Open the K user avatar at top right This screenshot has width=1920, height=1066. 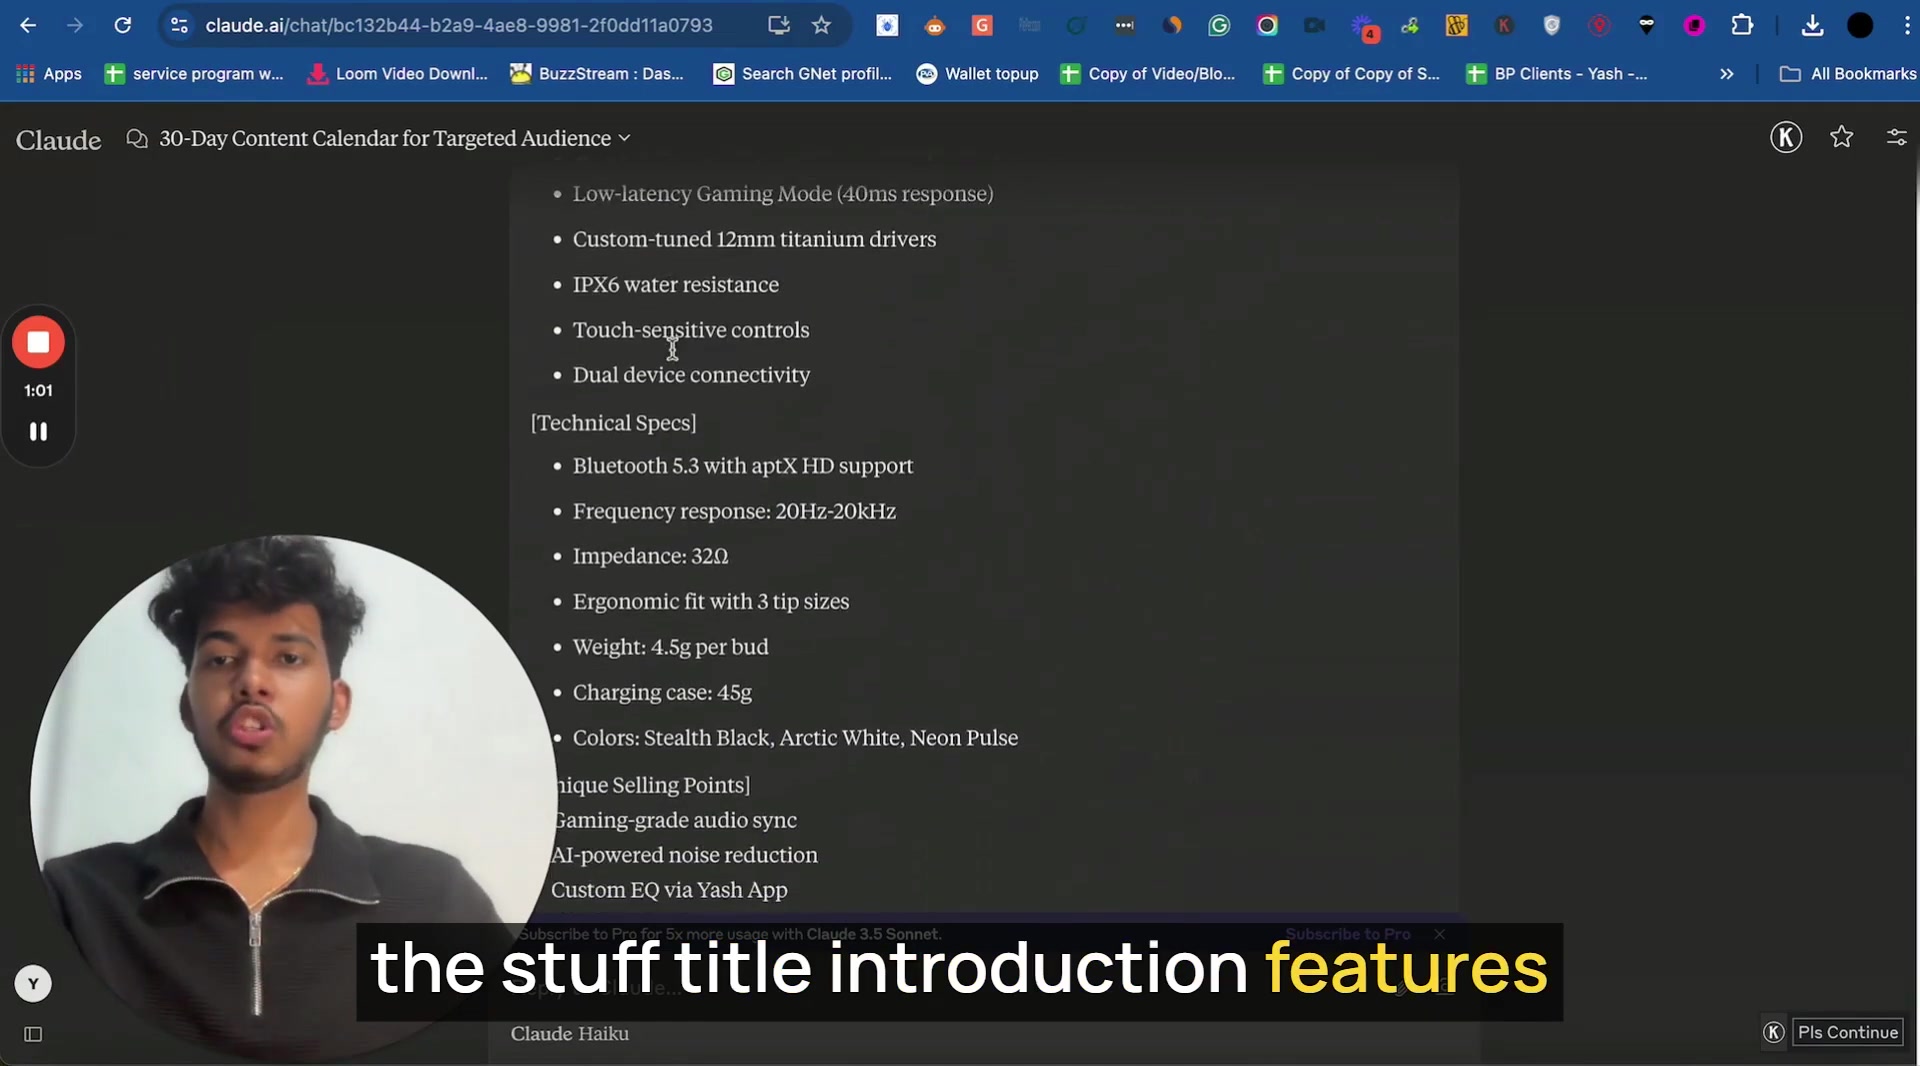tap(1786, 137)
